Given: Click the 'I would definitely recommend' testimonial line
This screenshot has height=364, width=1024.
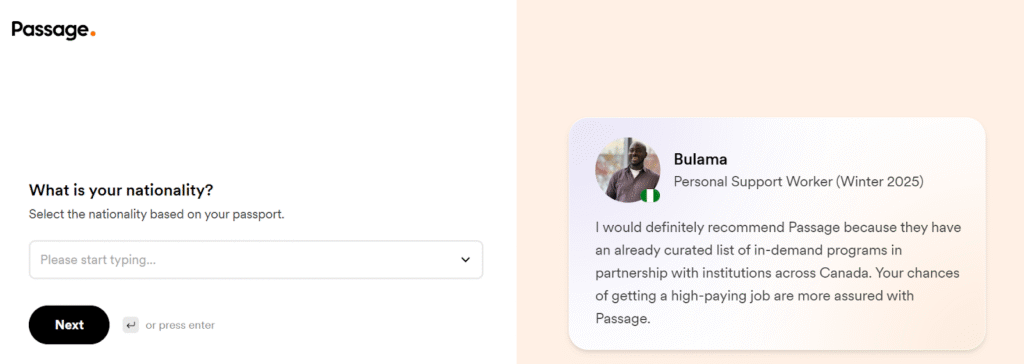Looking at the screenshot, I should (778, 227).
